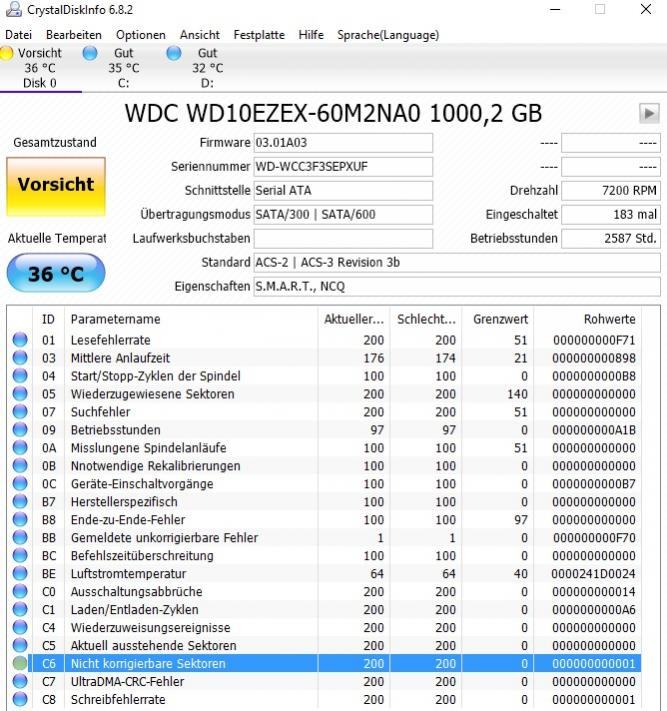The height and width of the screenshot is (711, 667).
Task: Click the Schnittstelle field Serial ATA
Action: point(343,191)
